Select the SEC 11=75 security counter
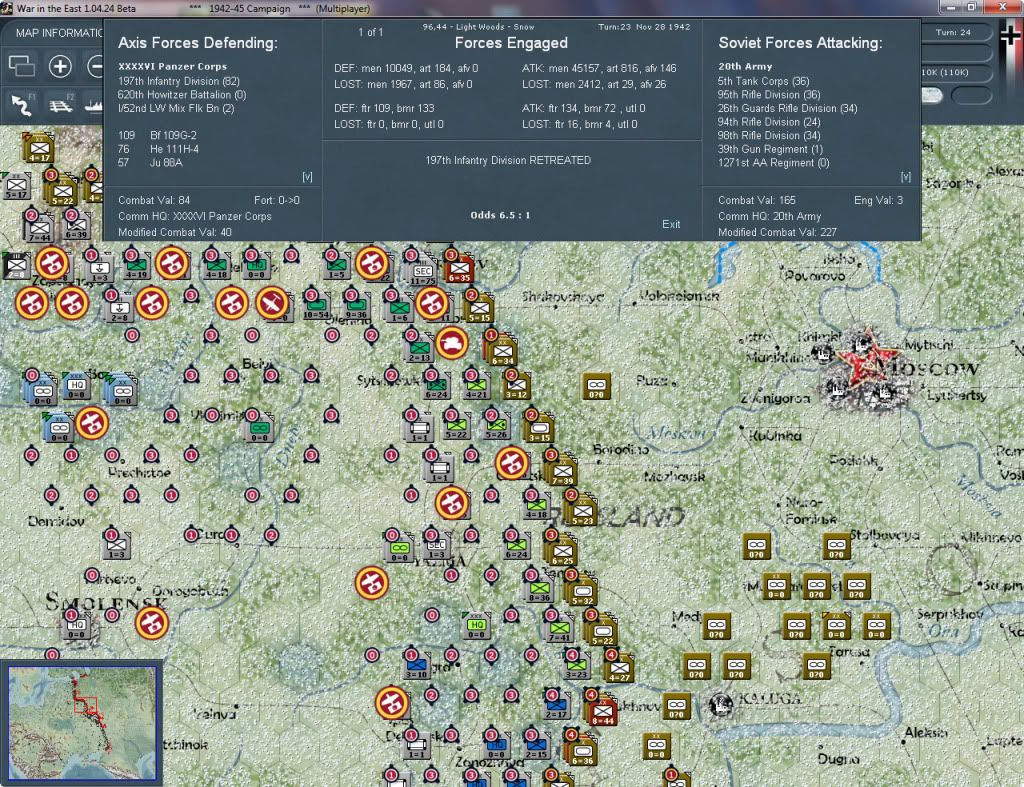Viewport: 1024px width, 787px height. [423, 272]
